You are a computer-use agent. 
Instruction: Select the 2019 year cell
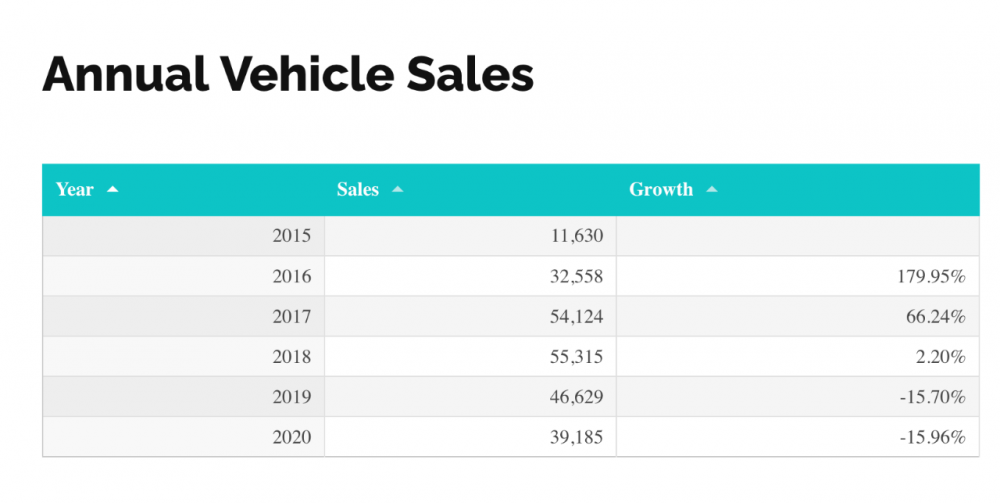point(291,397)
